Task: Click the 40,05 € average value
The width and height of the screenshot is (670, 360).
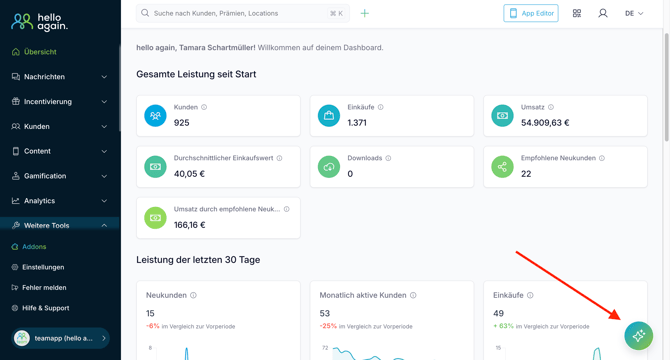Action: click(x=189, y=174)
